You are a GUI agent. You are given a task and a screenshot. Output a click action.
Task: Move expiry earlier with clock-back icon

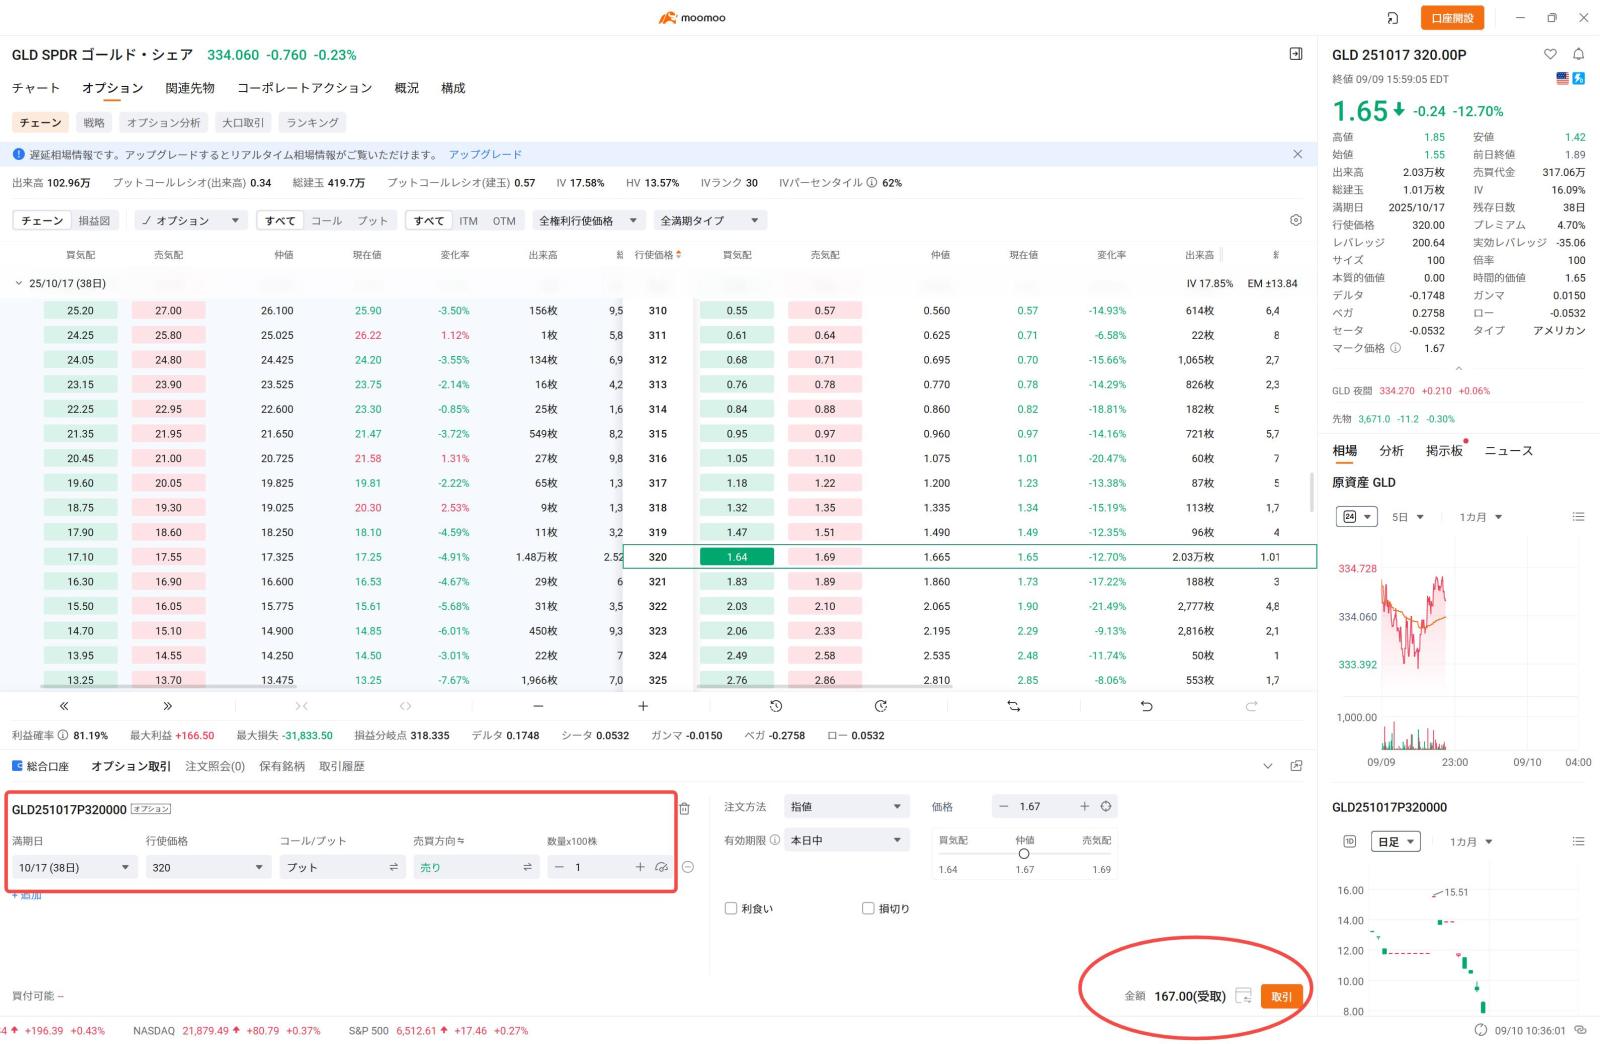(x=776, y=706)
